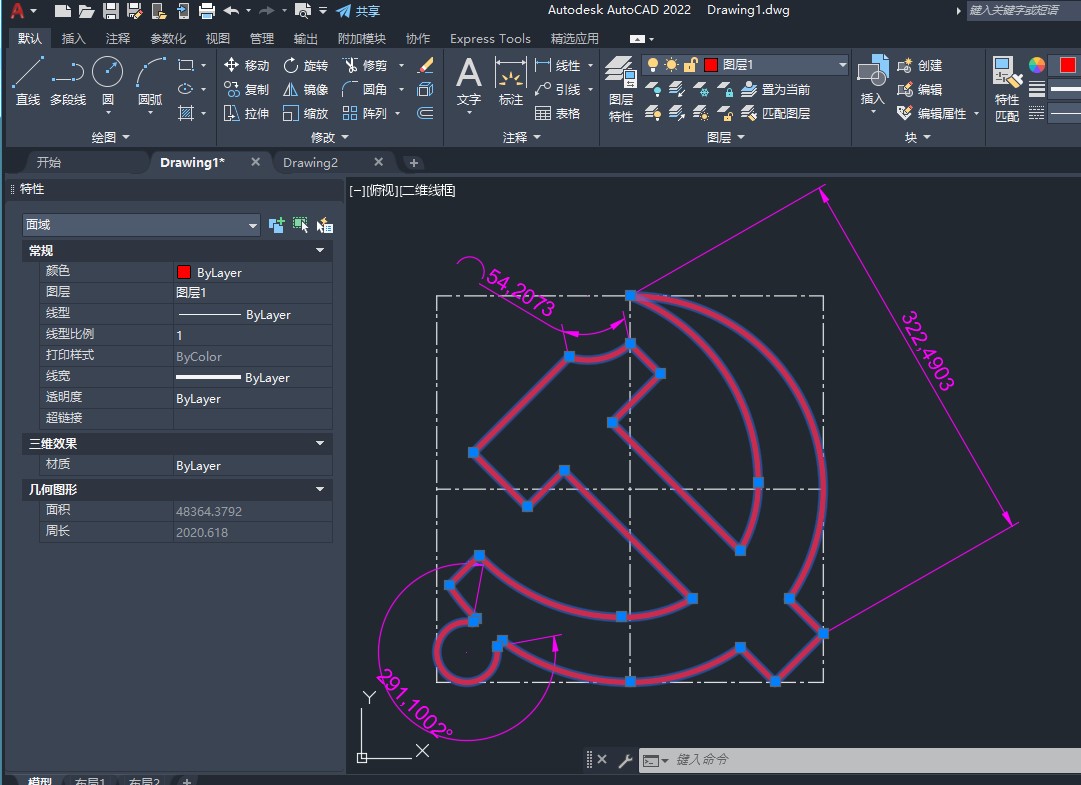Viewport: 1081px width, 785px height.
Task: Click the Quick Select icon in Properties panel
Action: click(x=325, y=225)
